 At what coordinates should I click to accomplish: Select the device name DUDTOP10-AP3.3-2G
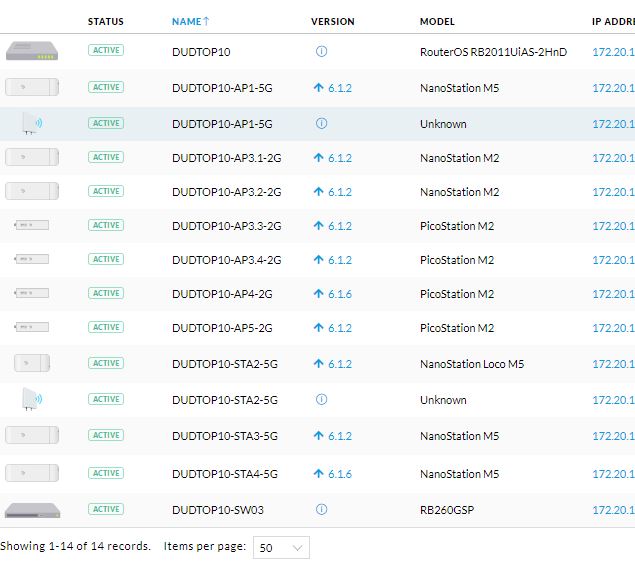(226, 226)
